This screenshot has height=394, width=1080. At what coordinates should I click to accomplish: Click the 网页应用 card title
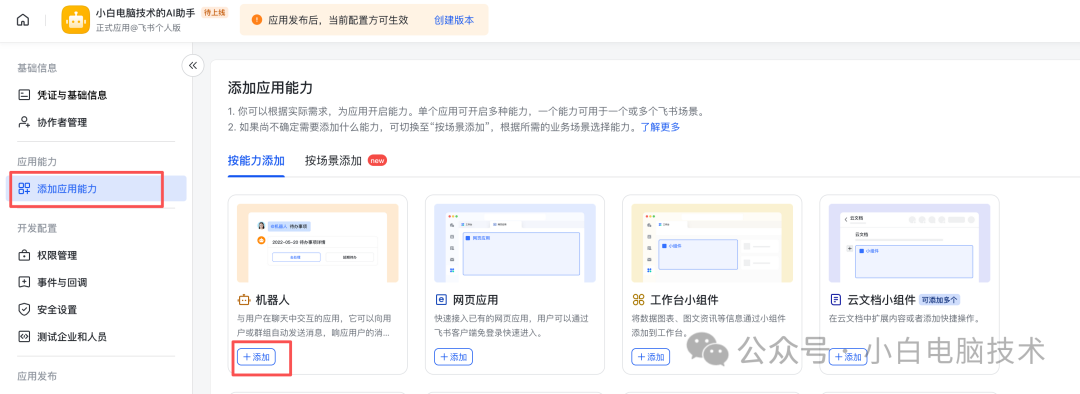click(x=475, y=300)
